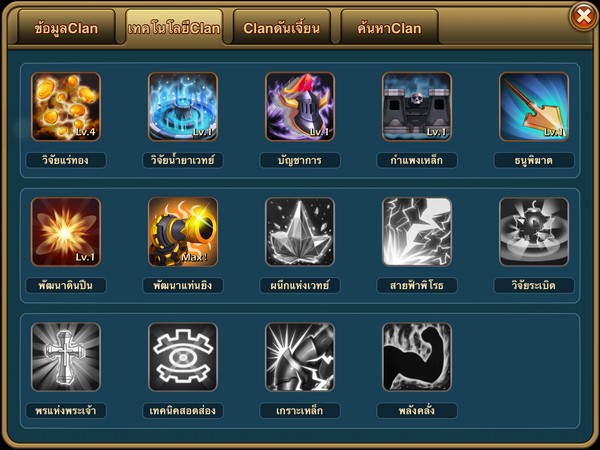The height and width of the screenshot is (450, 600).
Task: Select the gear-eye เทคนิคสอดส่อง icon
Action: click(x=183, y=357)
